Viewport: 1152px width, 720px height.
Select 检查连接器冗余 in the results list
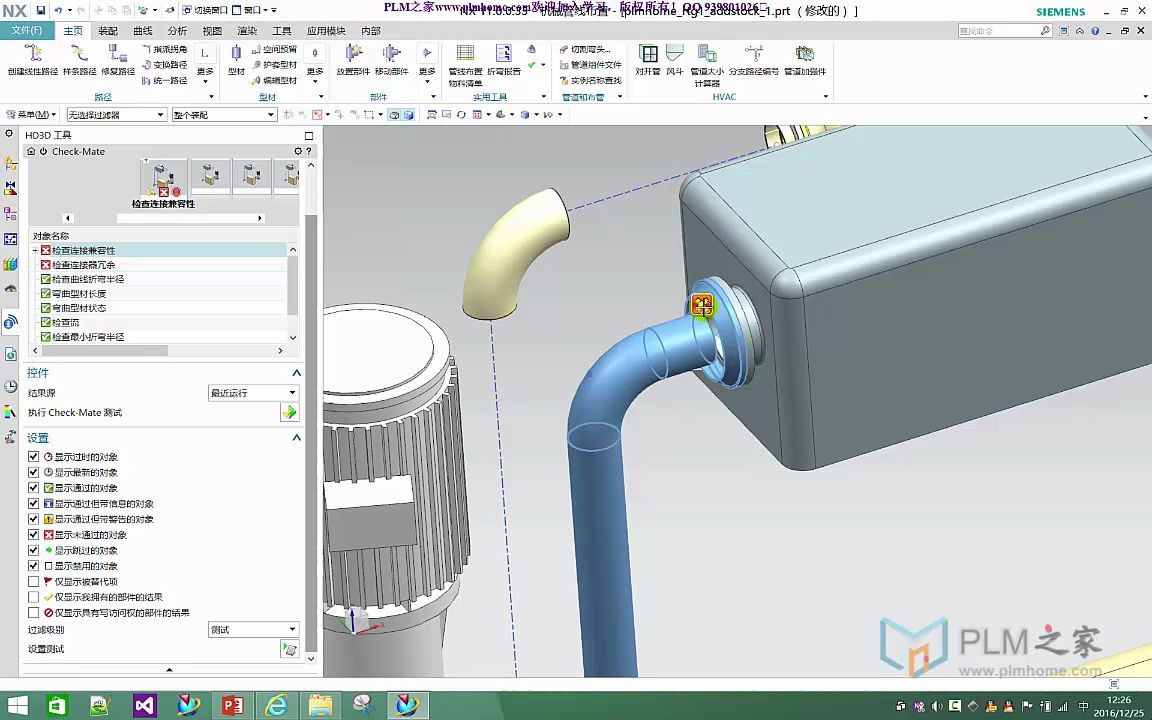point(84,265)
